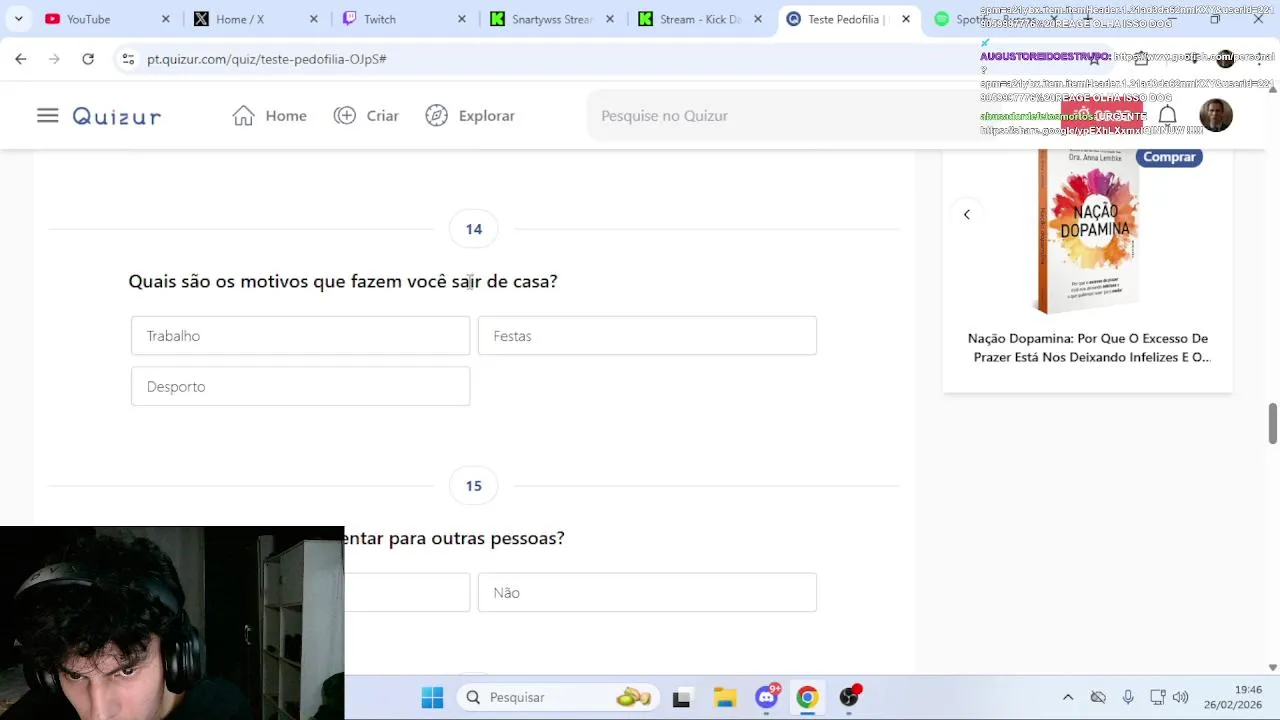This screenshot has width=1280, height=720.
Task: Go forward in browser history
Action: (54, 59)
